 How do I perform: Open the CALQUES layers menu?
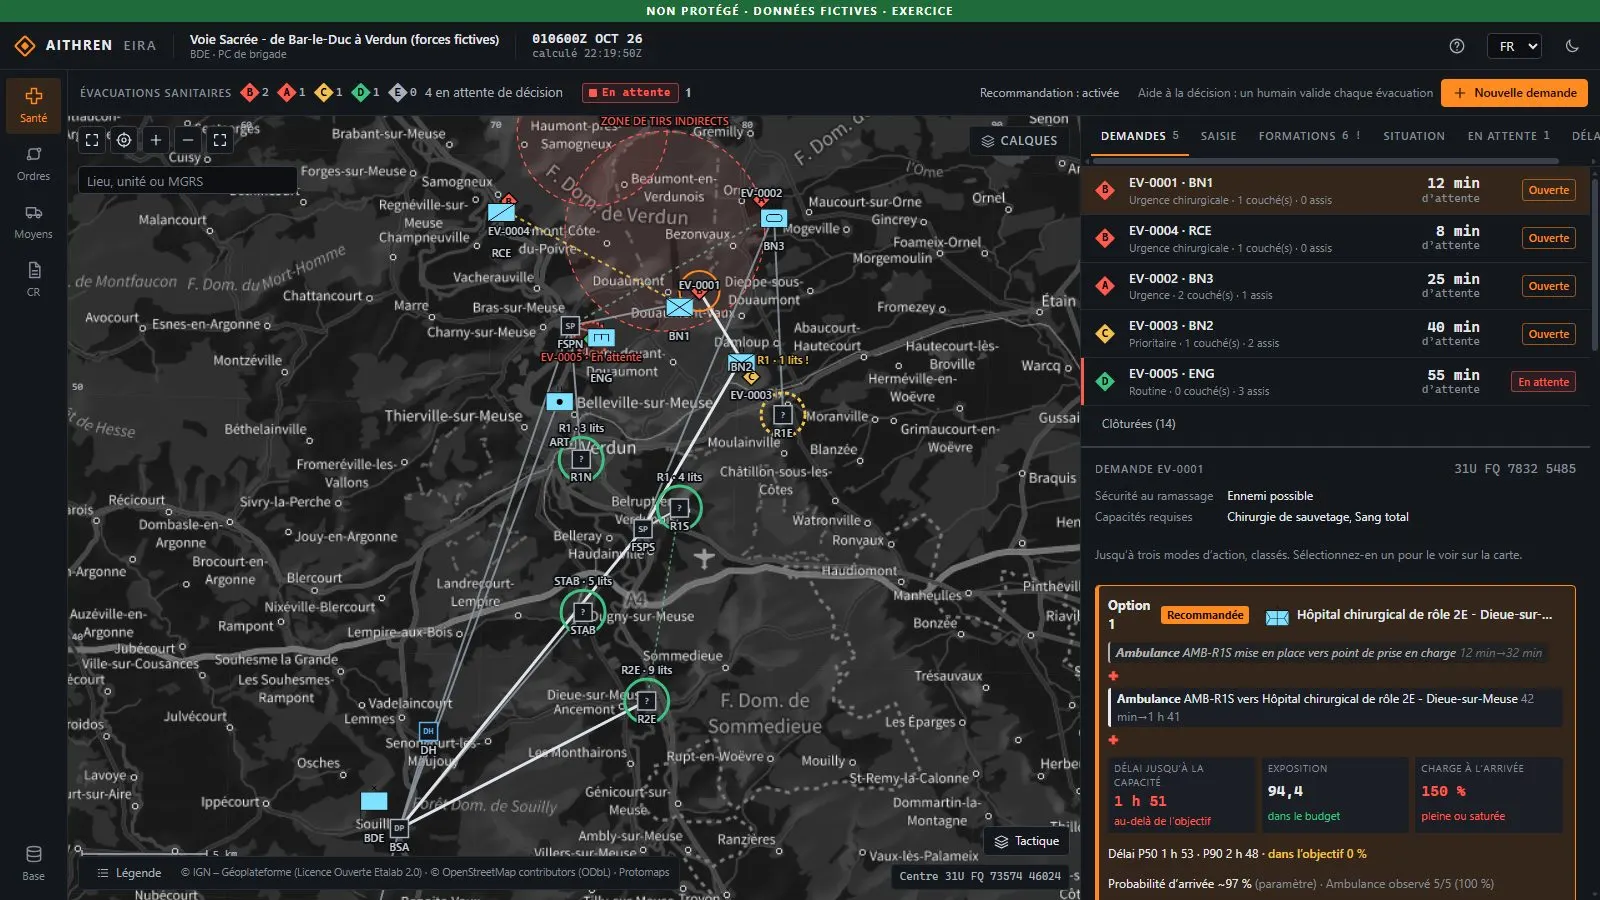tap(1019, 141)
